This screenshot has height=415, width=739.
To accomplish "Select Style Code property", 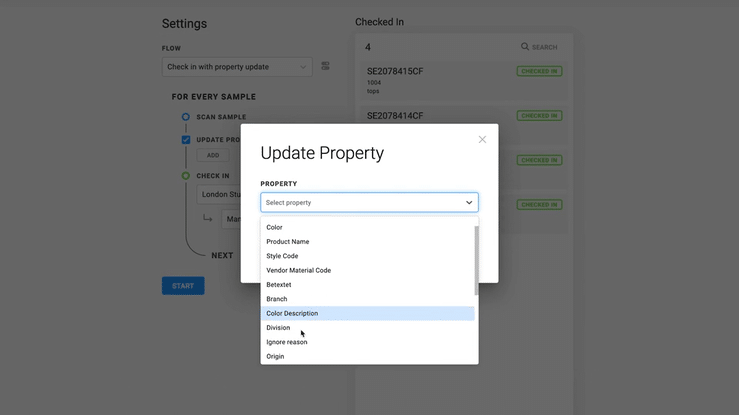I will tap(368, 256).
